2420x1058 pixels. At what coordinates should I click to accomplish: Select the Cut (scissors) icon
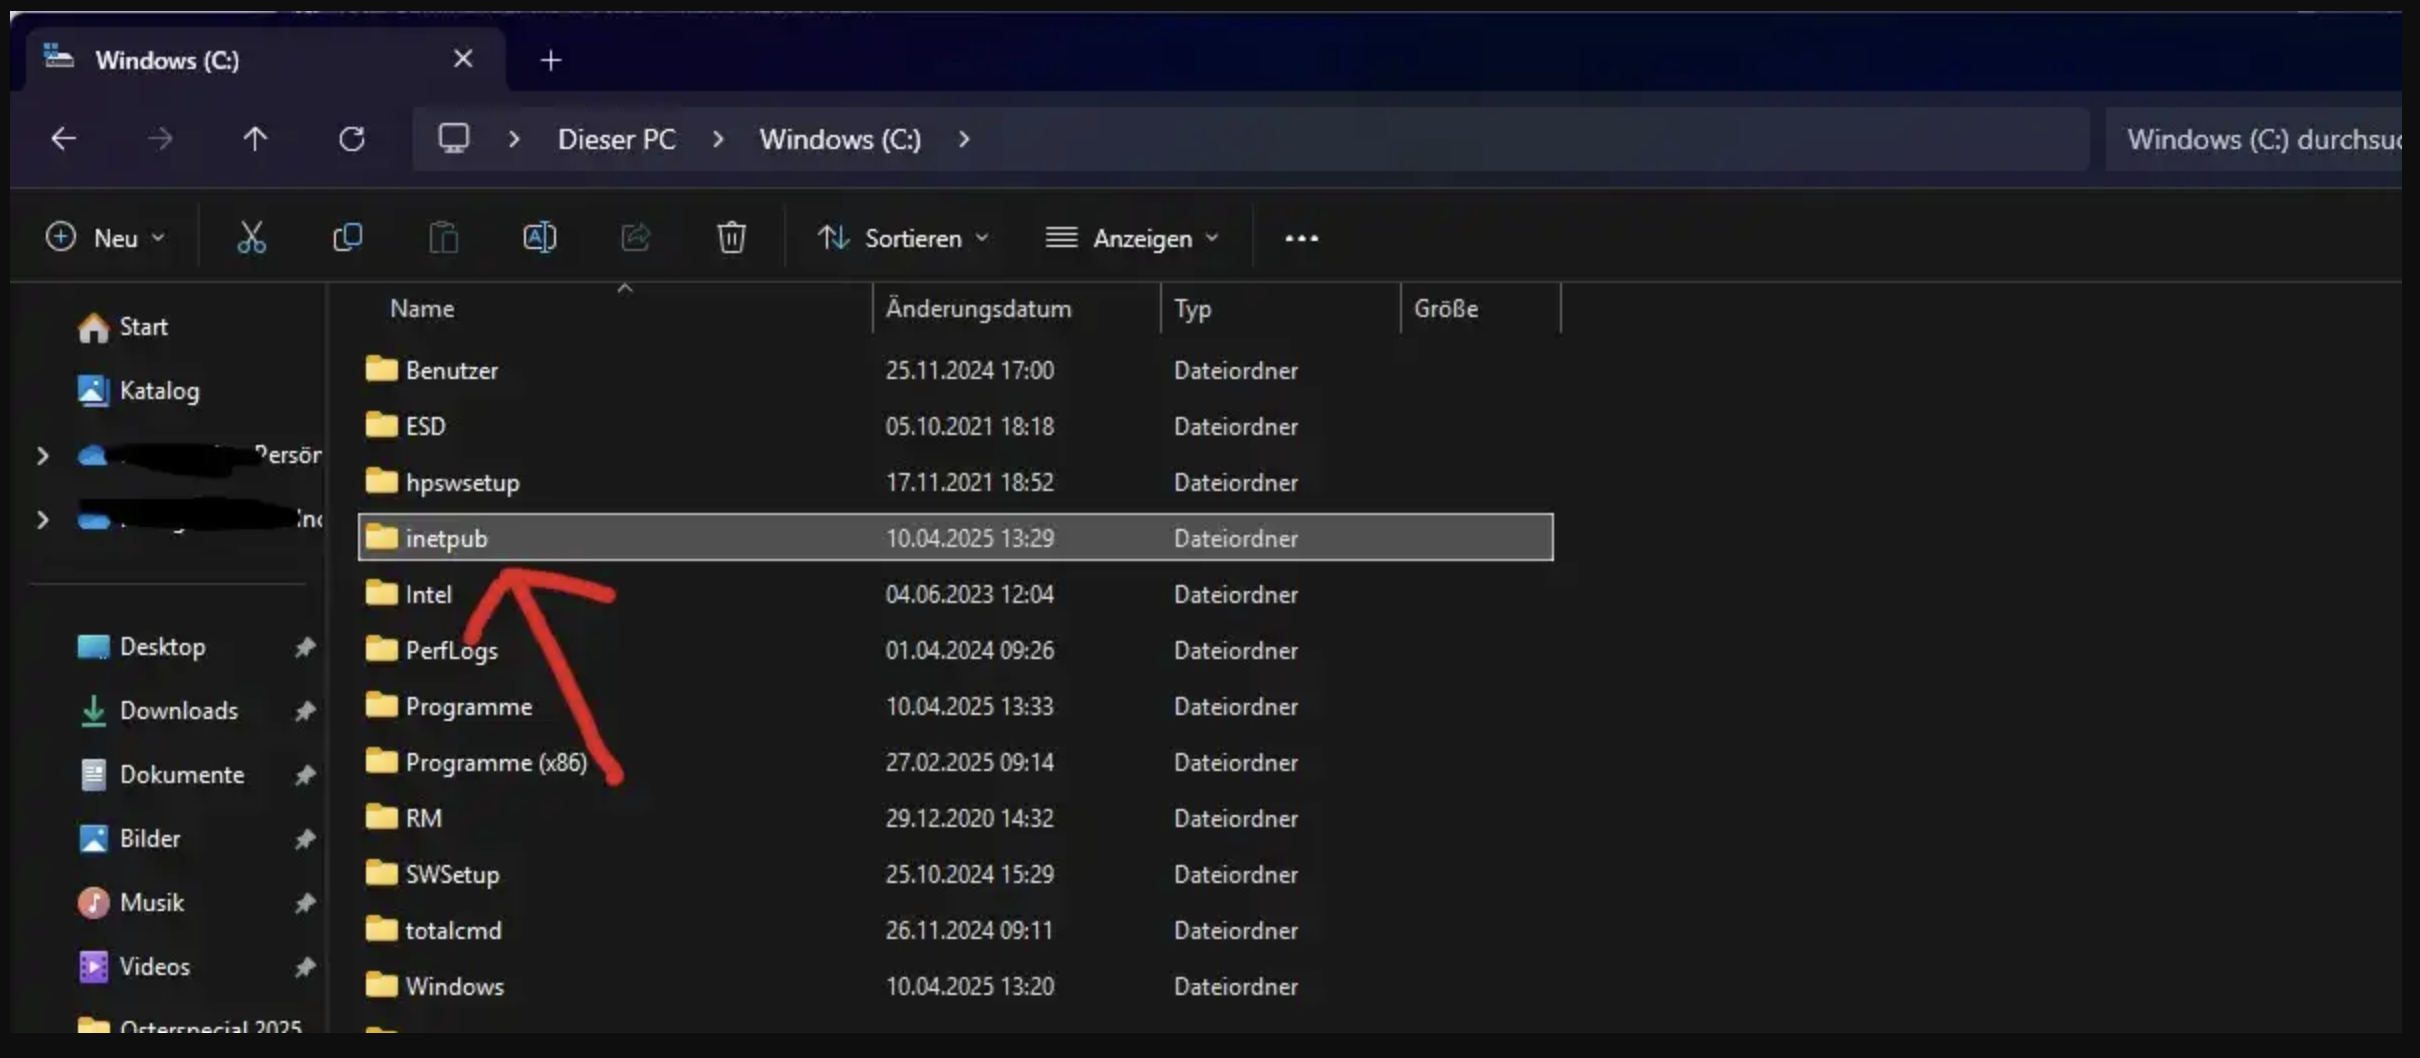coord(250,237)
